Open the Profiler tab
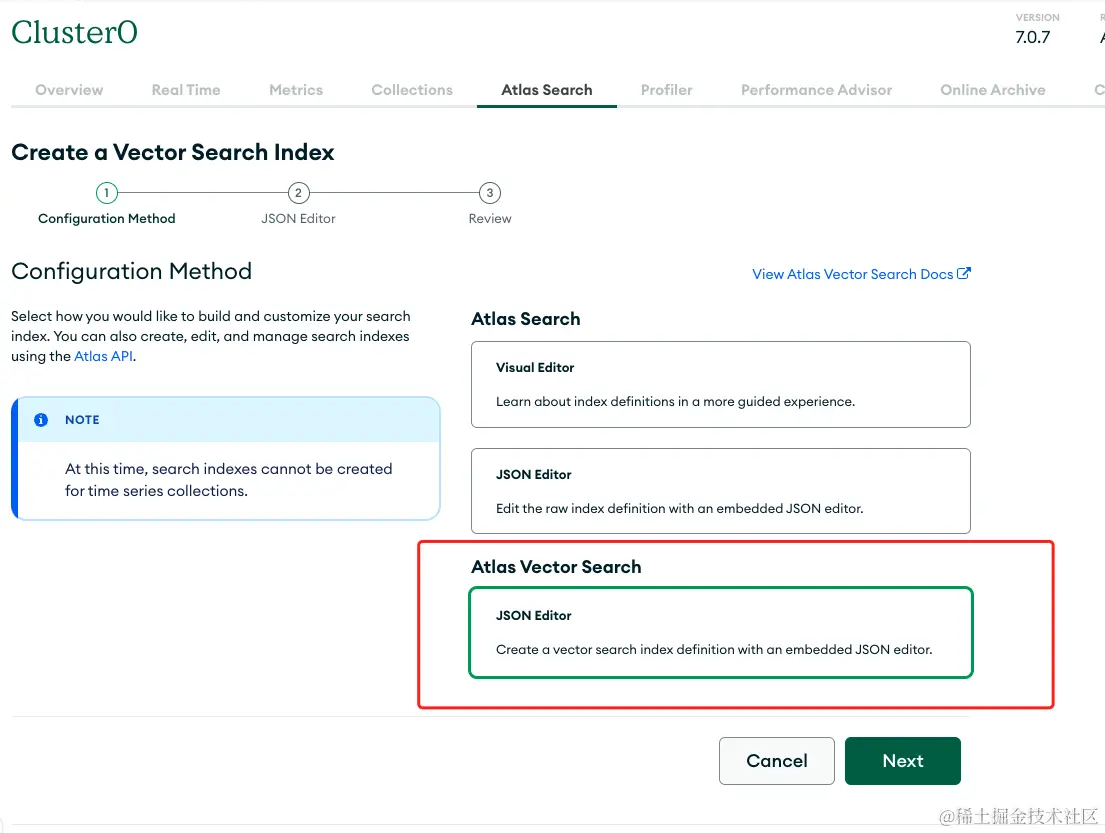This screenshot has height=833, width=1105. (x=667, y=90)
